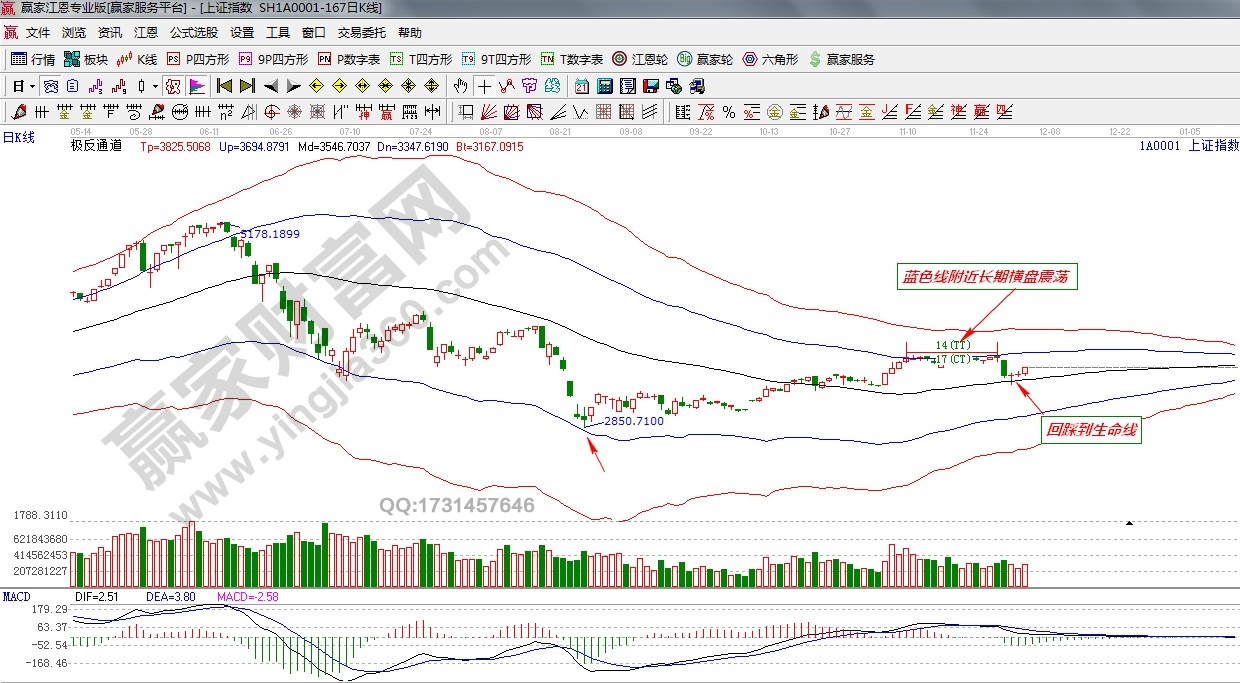Jump to the first bar button
This screenshot has height=683, width=1240.
225,86
